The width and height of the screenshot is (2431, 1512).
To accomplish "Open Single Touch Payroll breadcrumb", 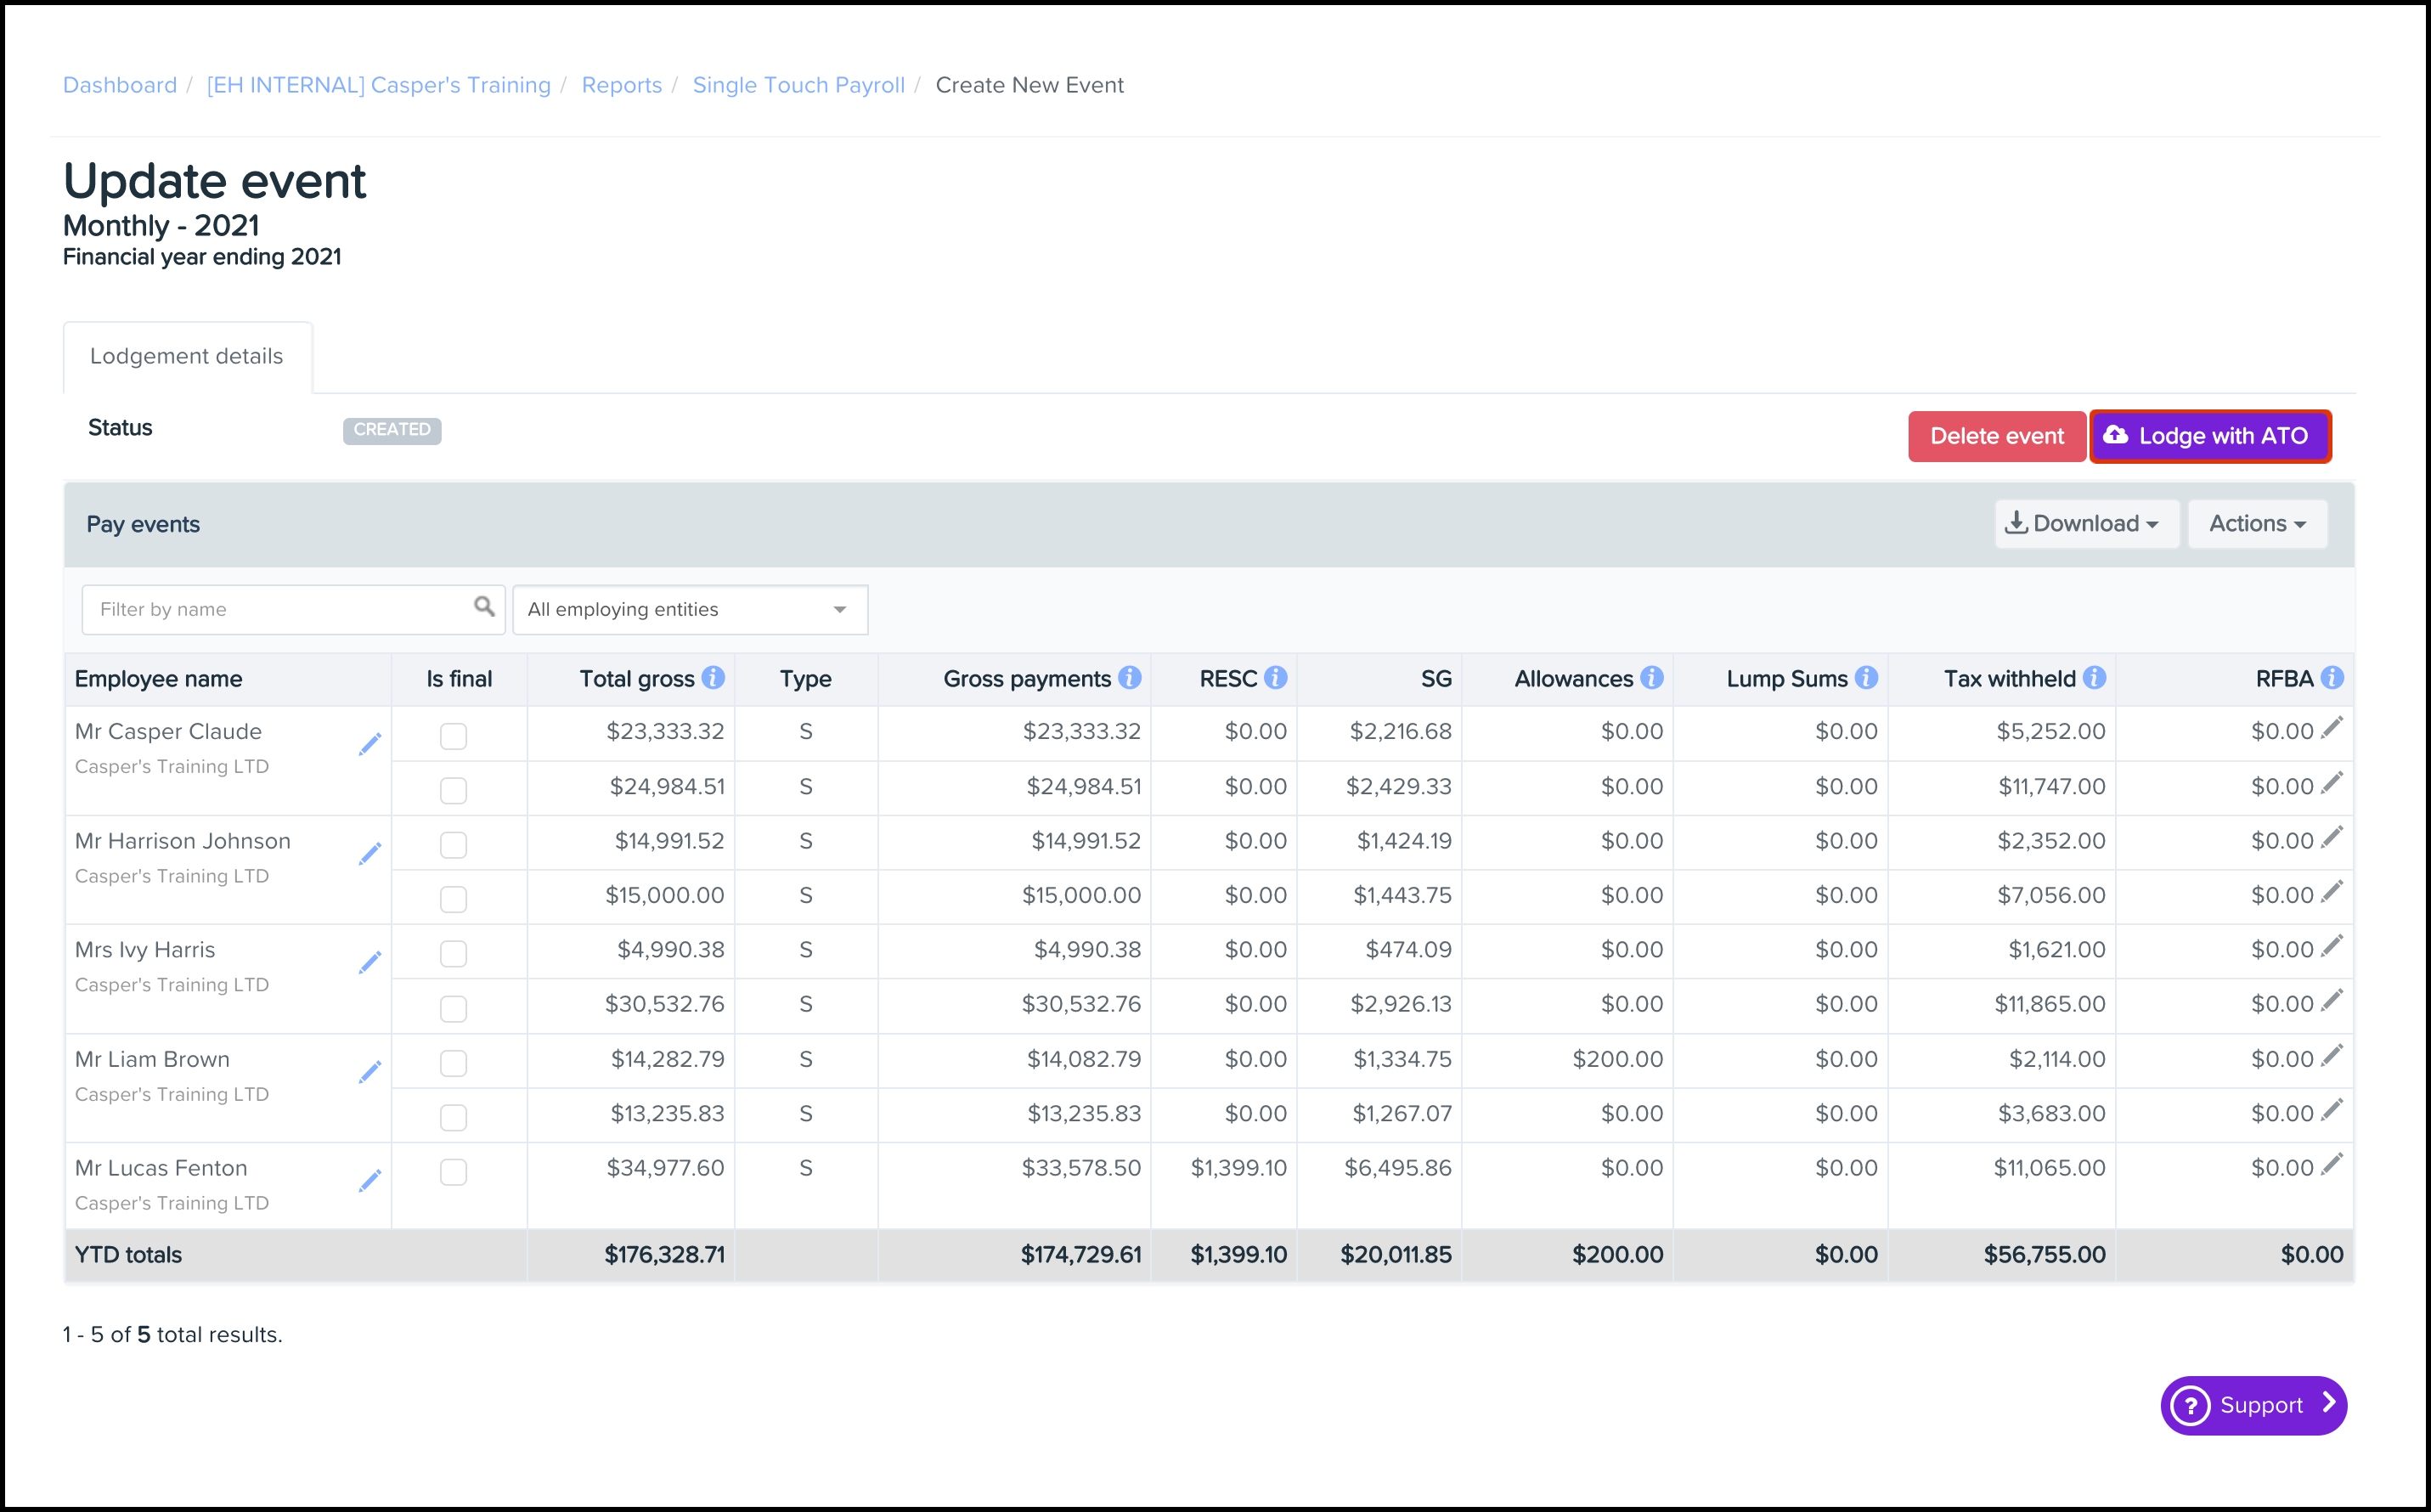I will (x=798, y=85).
